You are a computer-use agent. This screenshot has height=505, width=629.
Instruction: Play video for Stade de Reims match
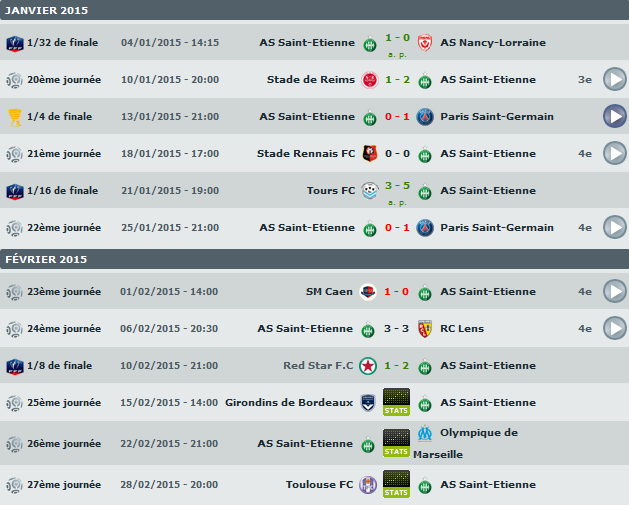pyautogui.click(x=614, y=80)
